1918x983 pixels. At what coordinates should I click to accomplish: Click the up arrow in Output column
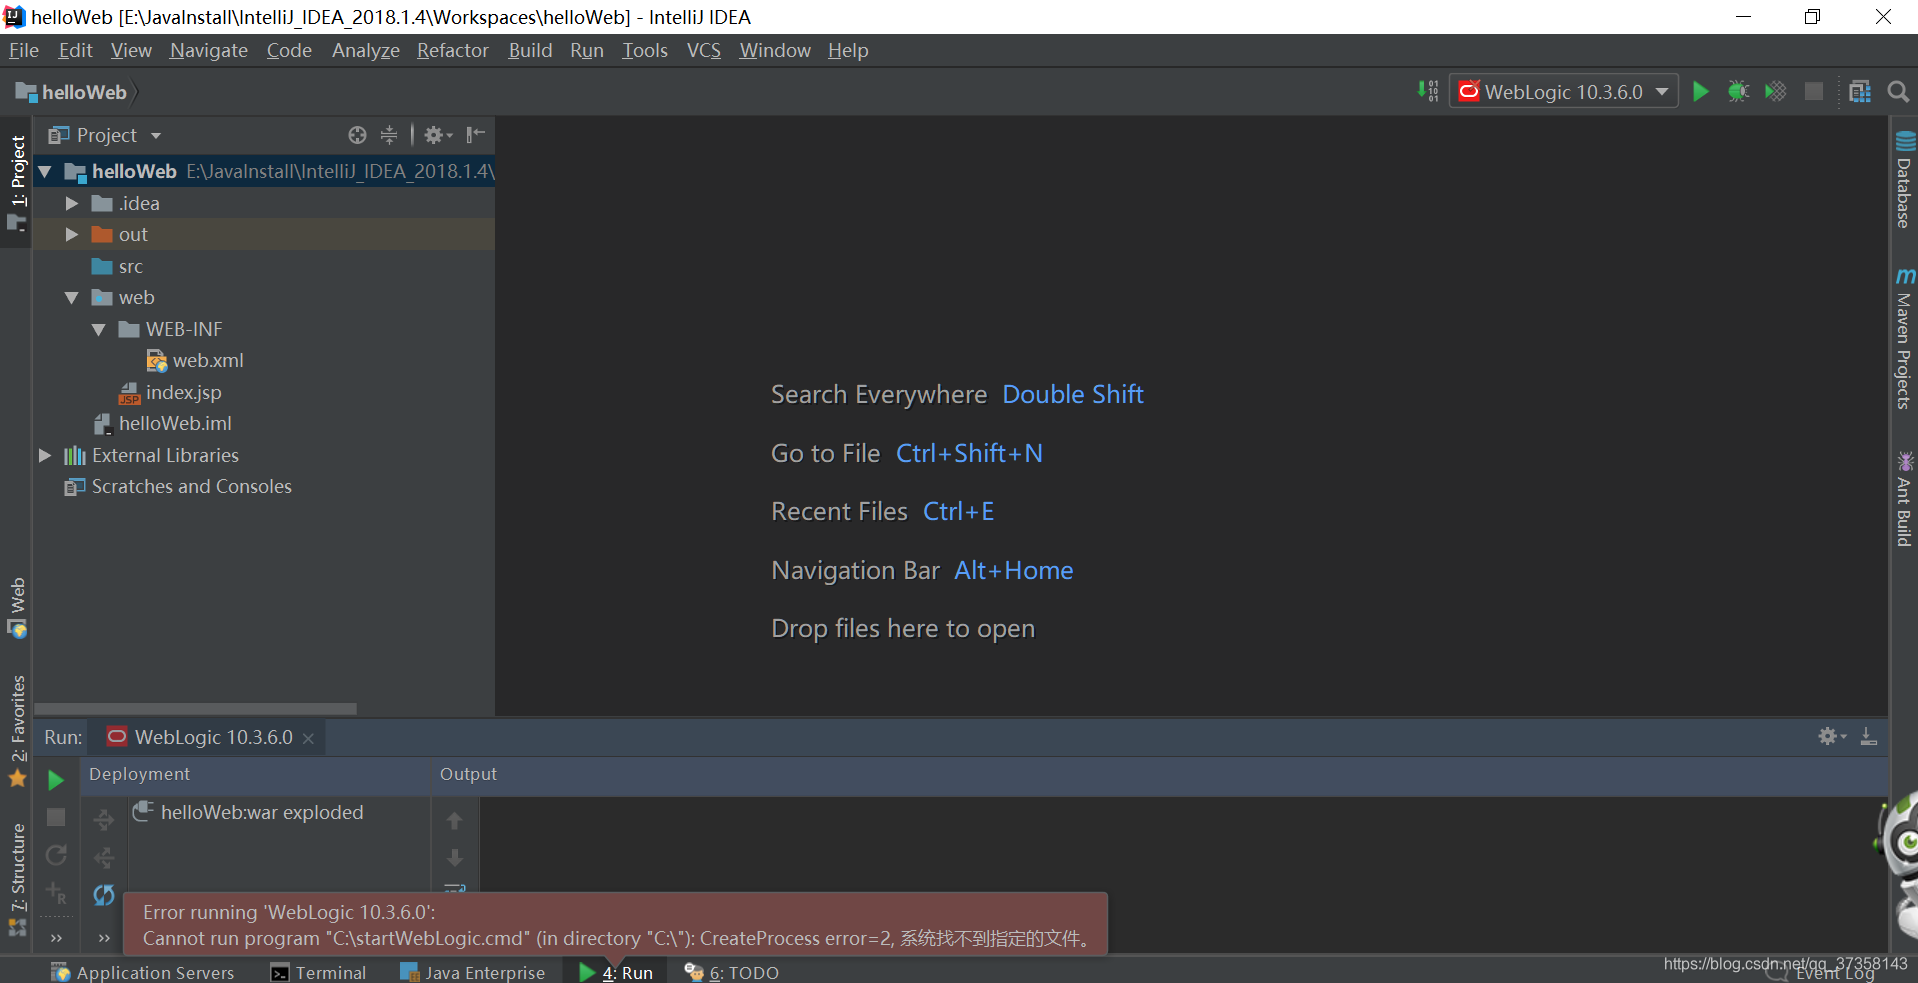click(x=454, y=821)
